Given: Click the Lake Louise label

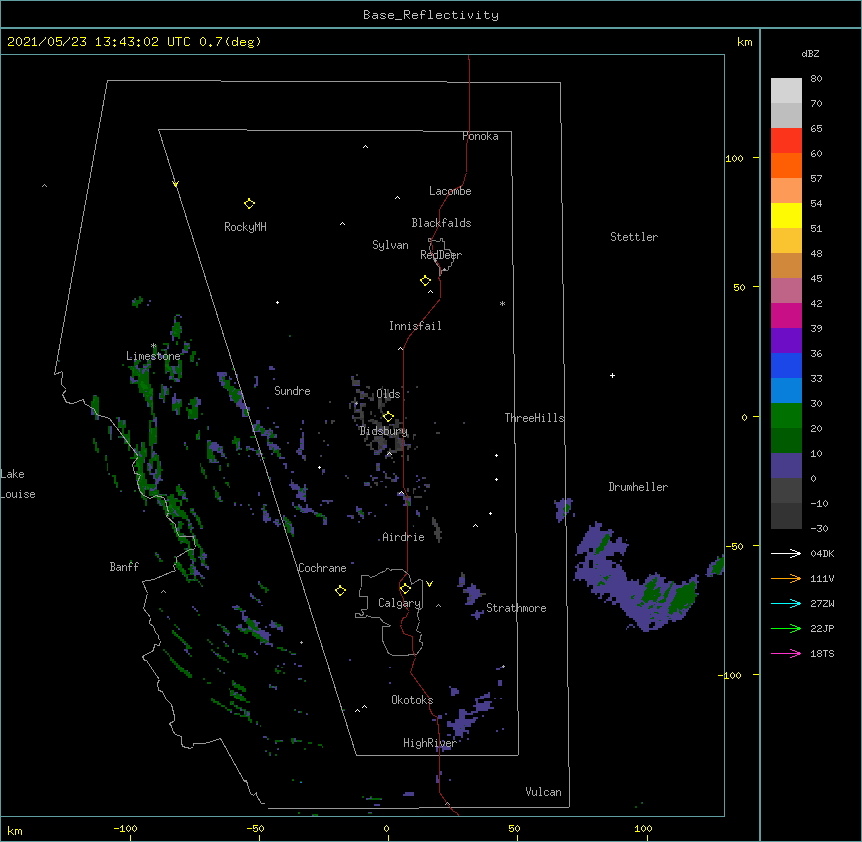Looking at the screenshot, I should click(18, 484).
